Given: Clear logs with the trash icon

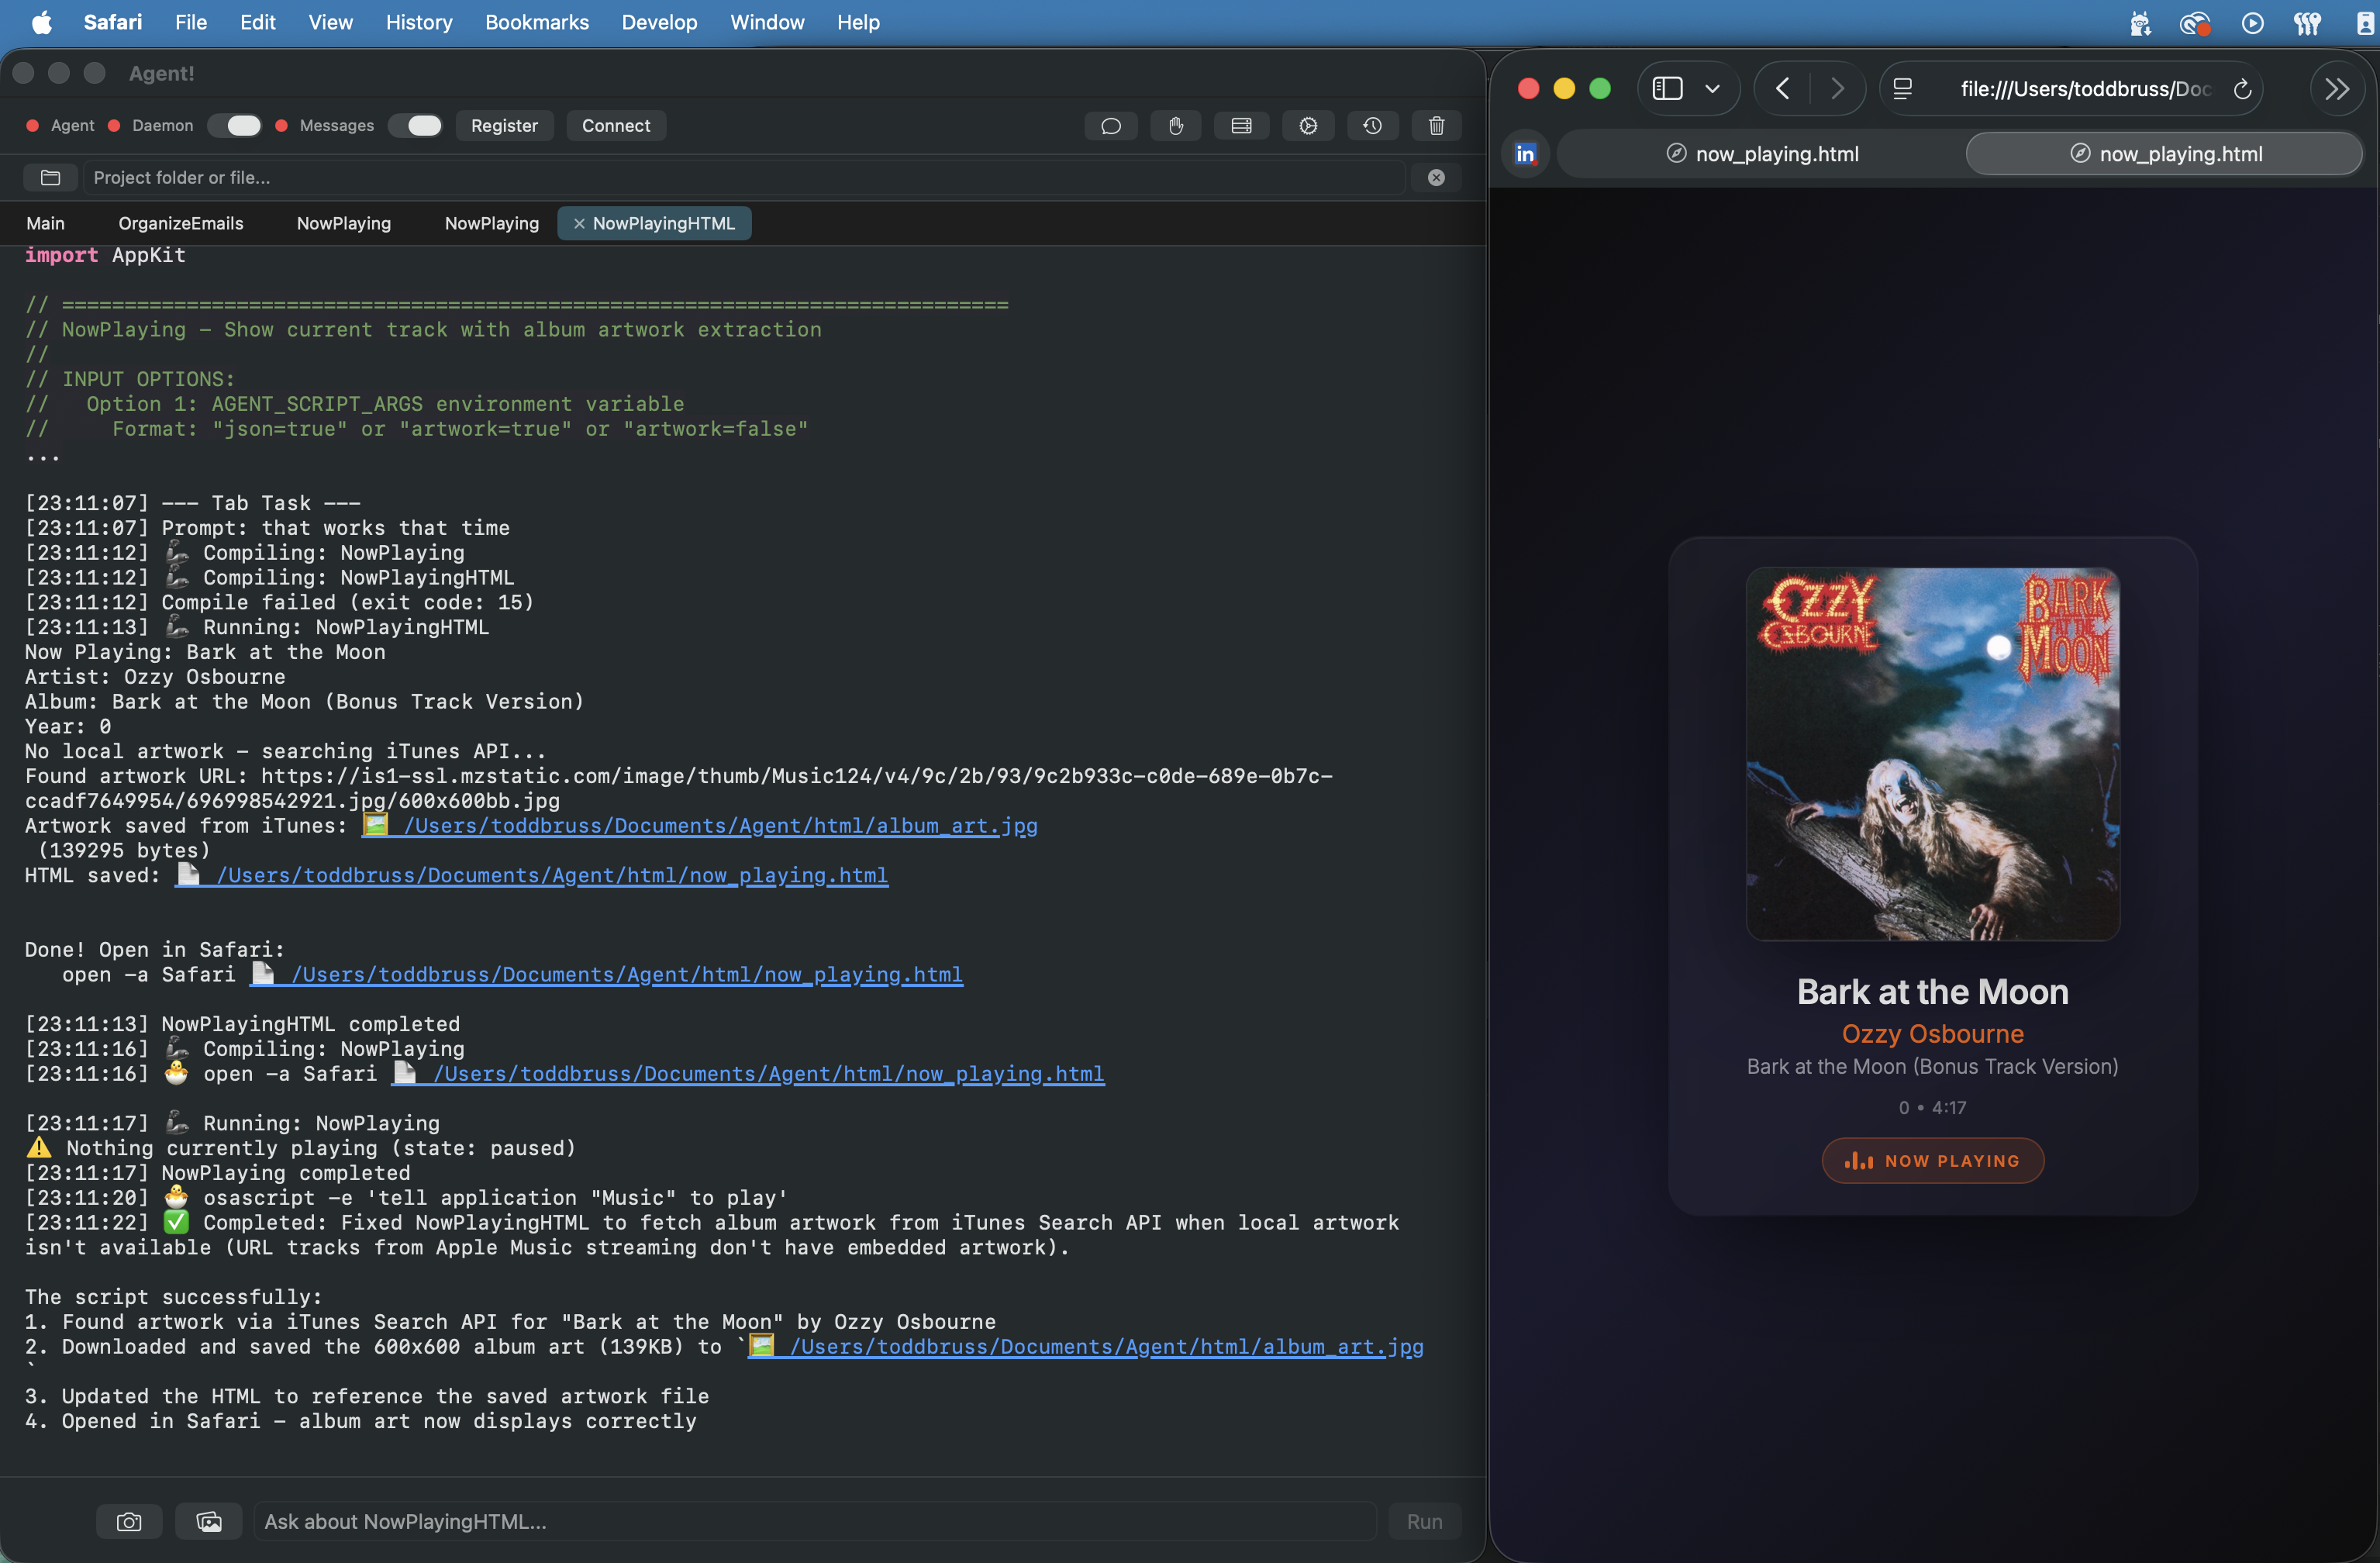Looking at the screenshot, I should point(1436,126).
